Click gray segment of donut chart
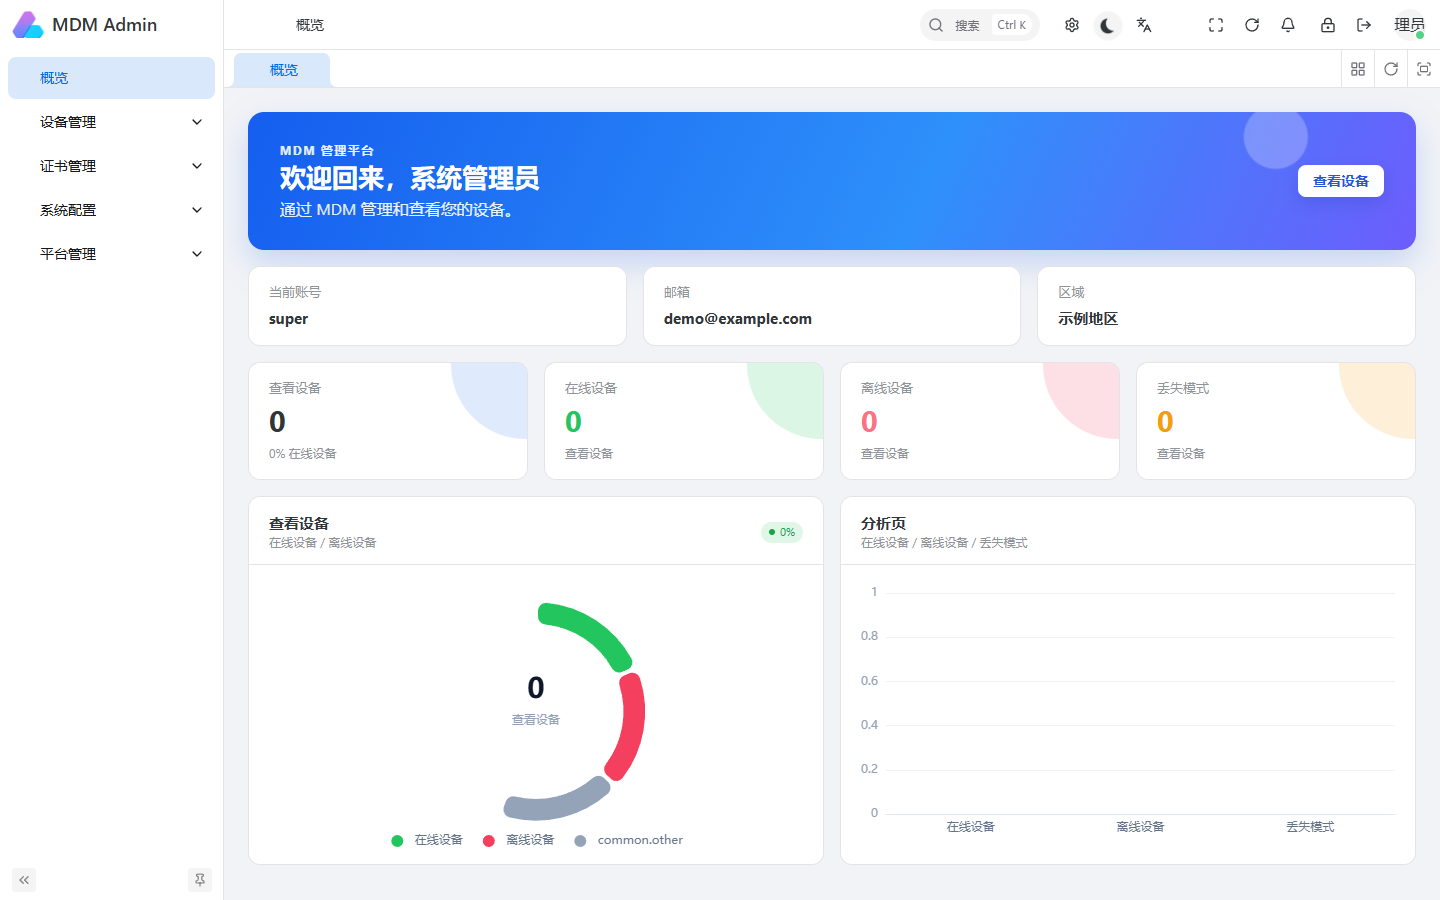The height and width of the screenshot is (900, 1440). tap(556, 803)
